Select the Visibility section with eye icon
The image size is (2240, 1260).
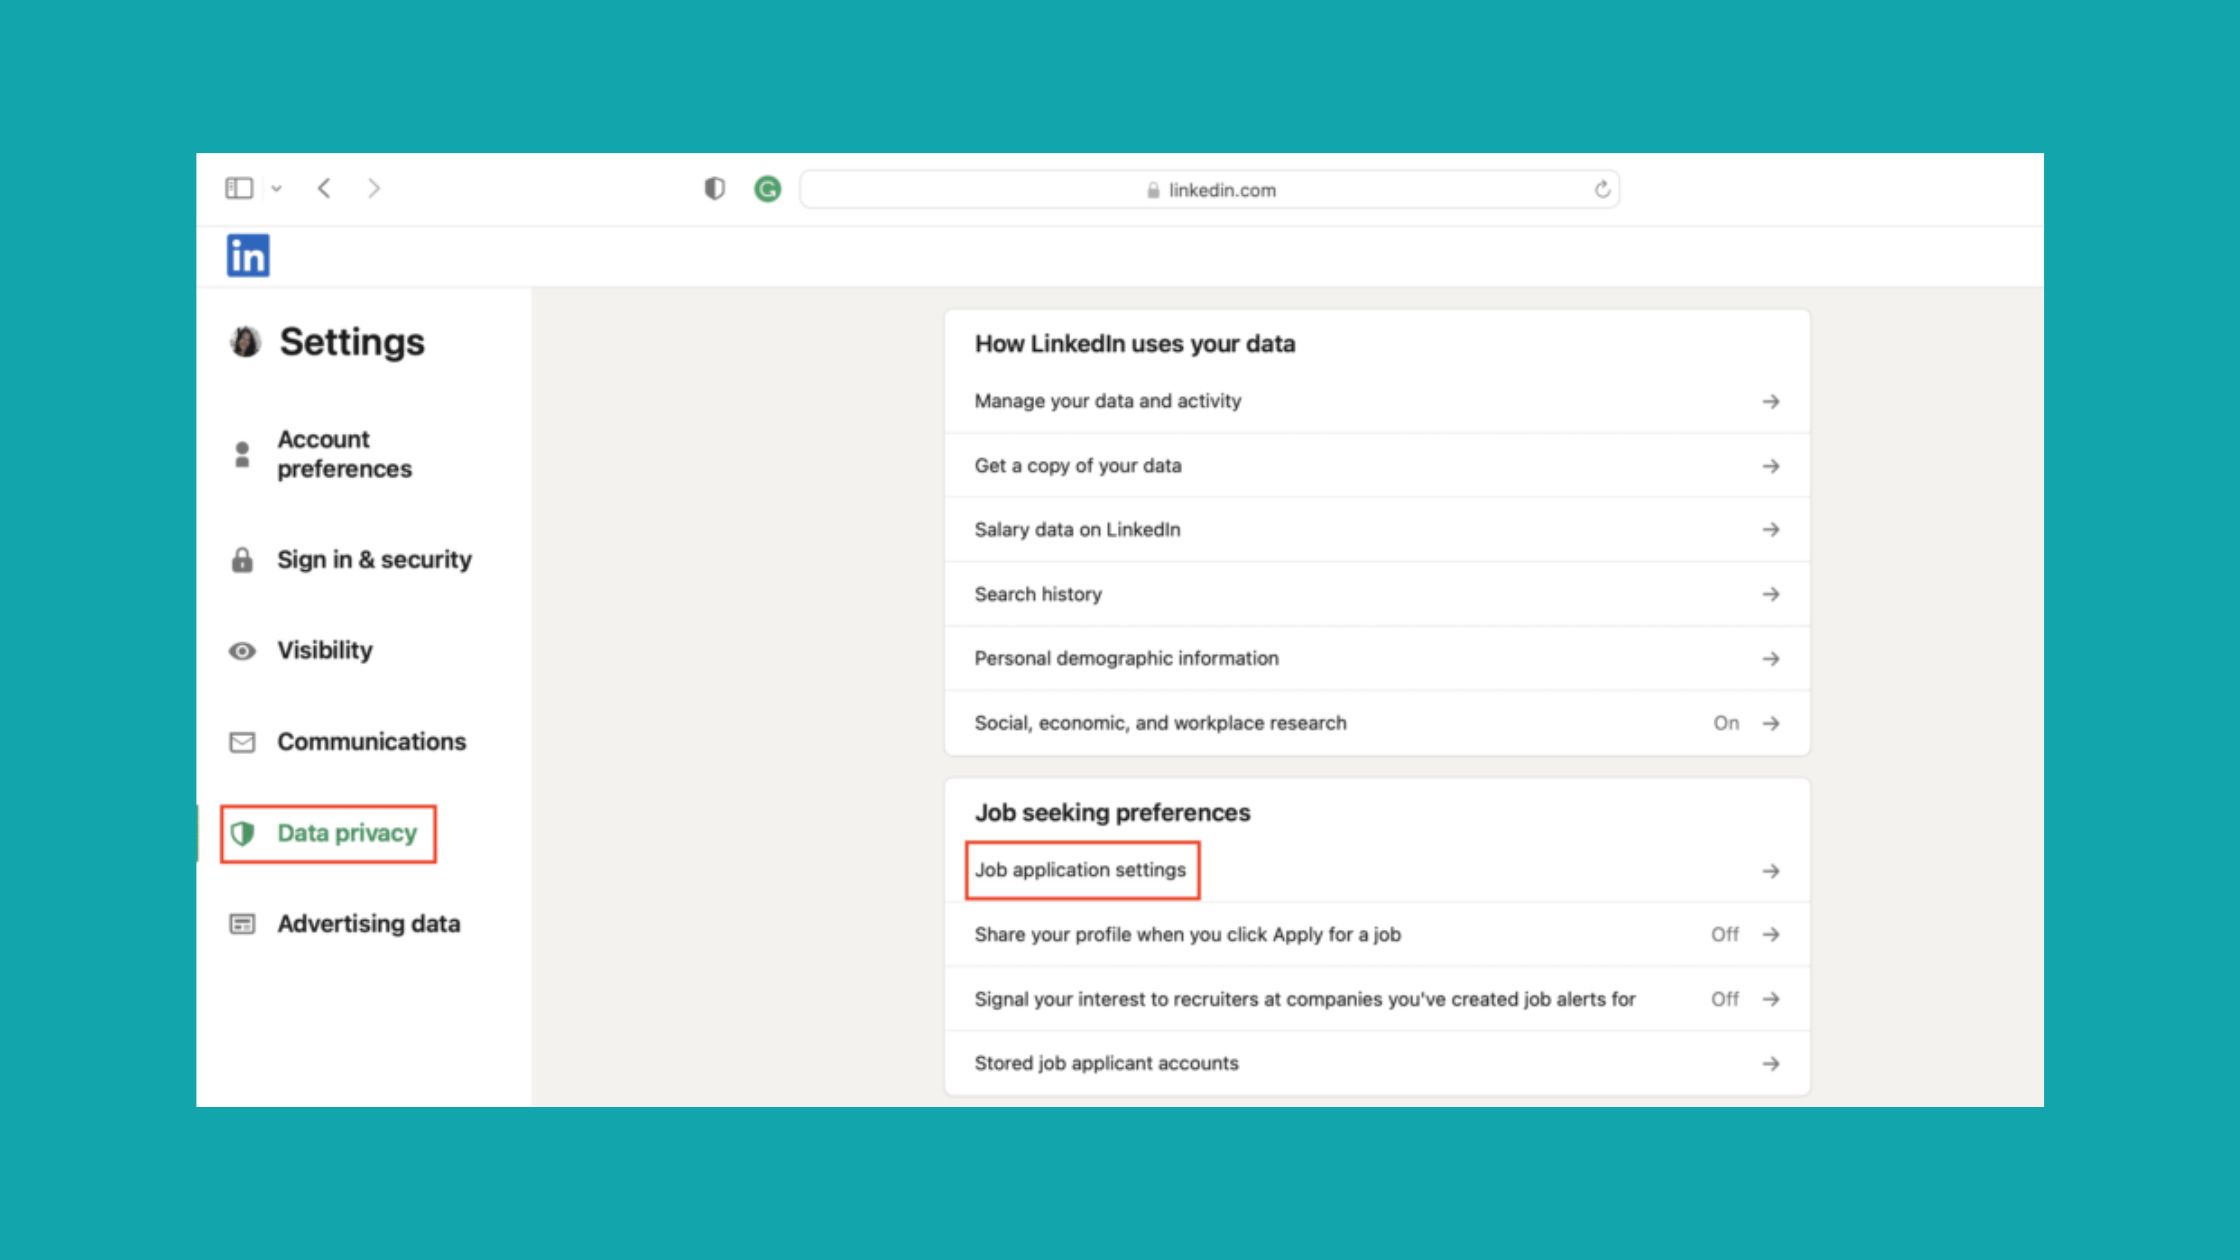pos(324,651)
